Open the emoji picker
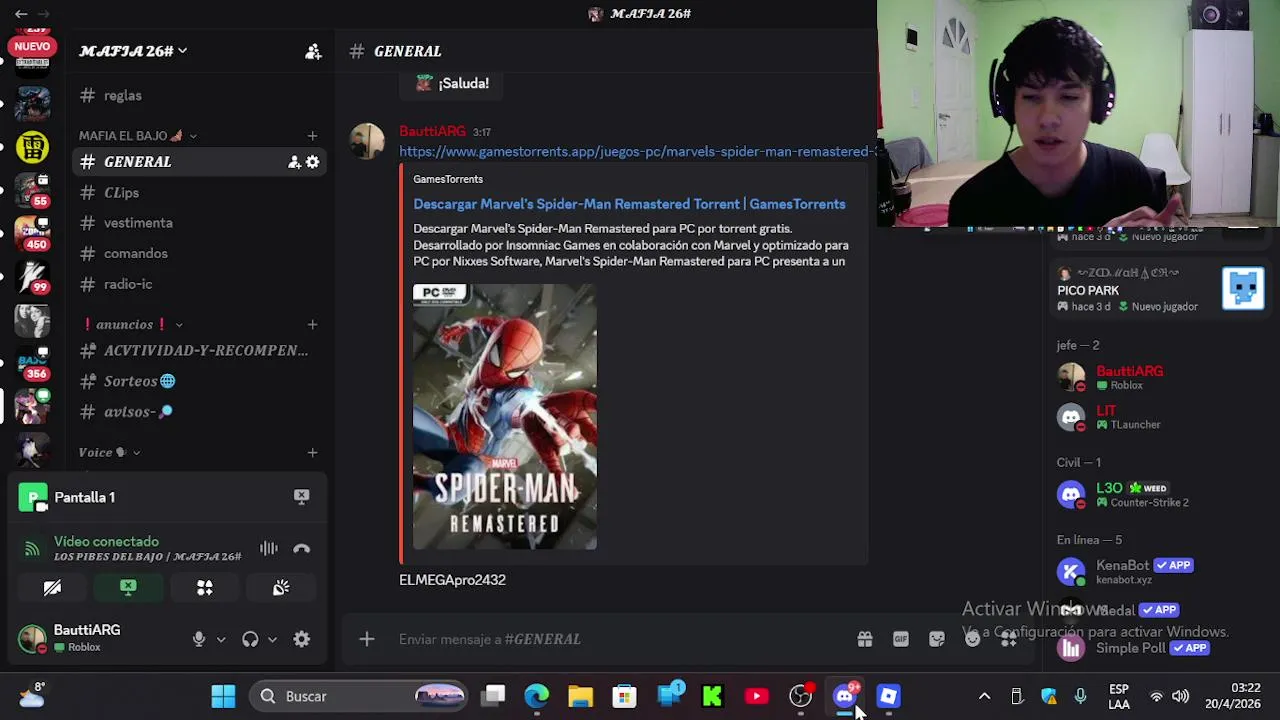This screenshot has width=1280, height=720. click(973, 639)
